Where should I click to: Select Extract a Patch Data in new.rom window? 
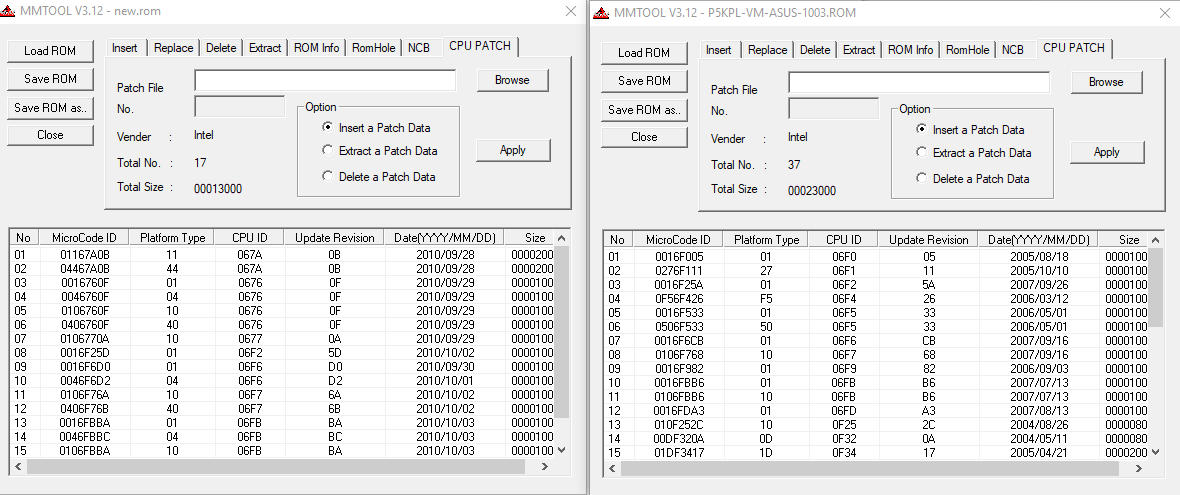(379, 150)
